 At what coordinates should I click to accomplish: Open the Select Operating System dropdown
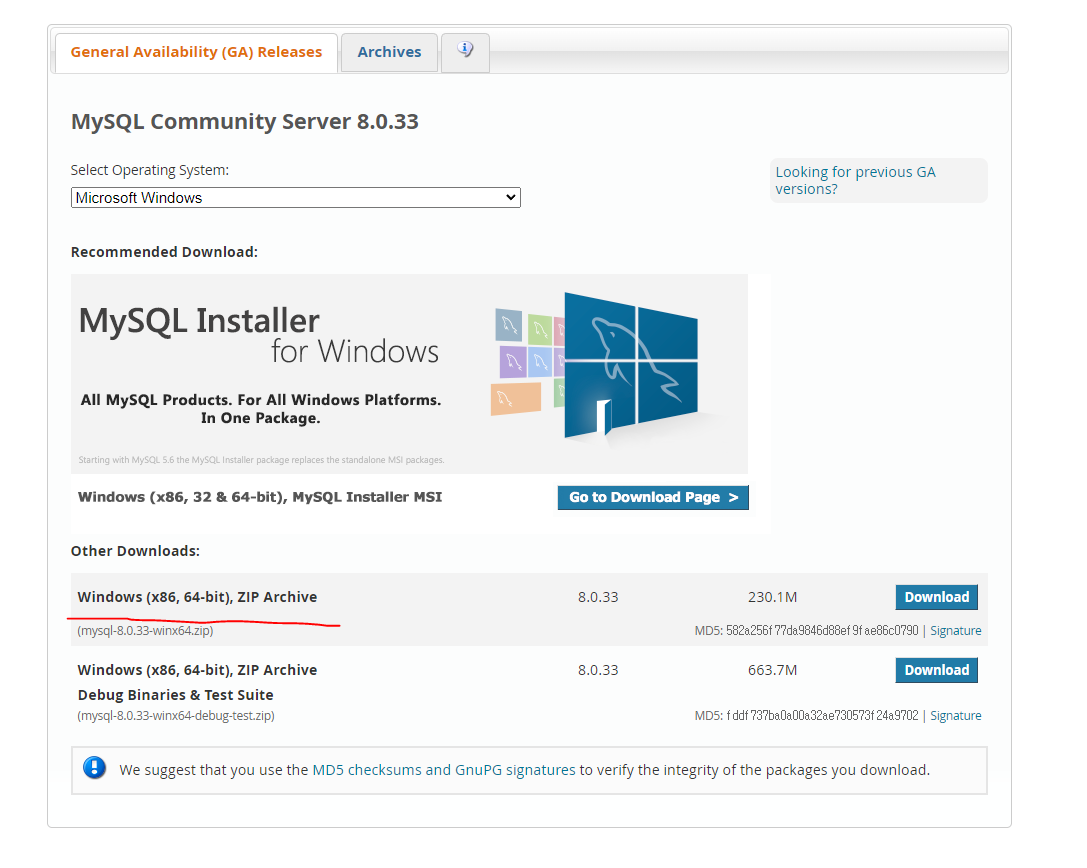(x=295, y=198)
